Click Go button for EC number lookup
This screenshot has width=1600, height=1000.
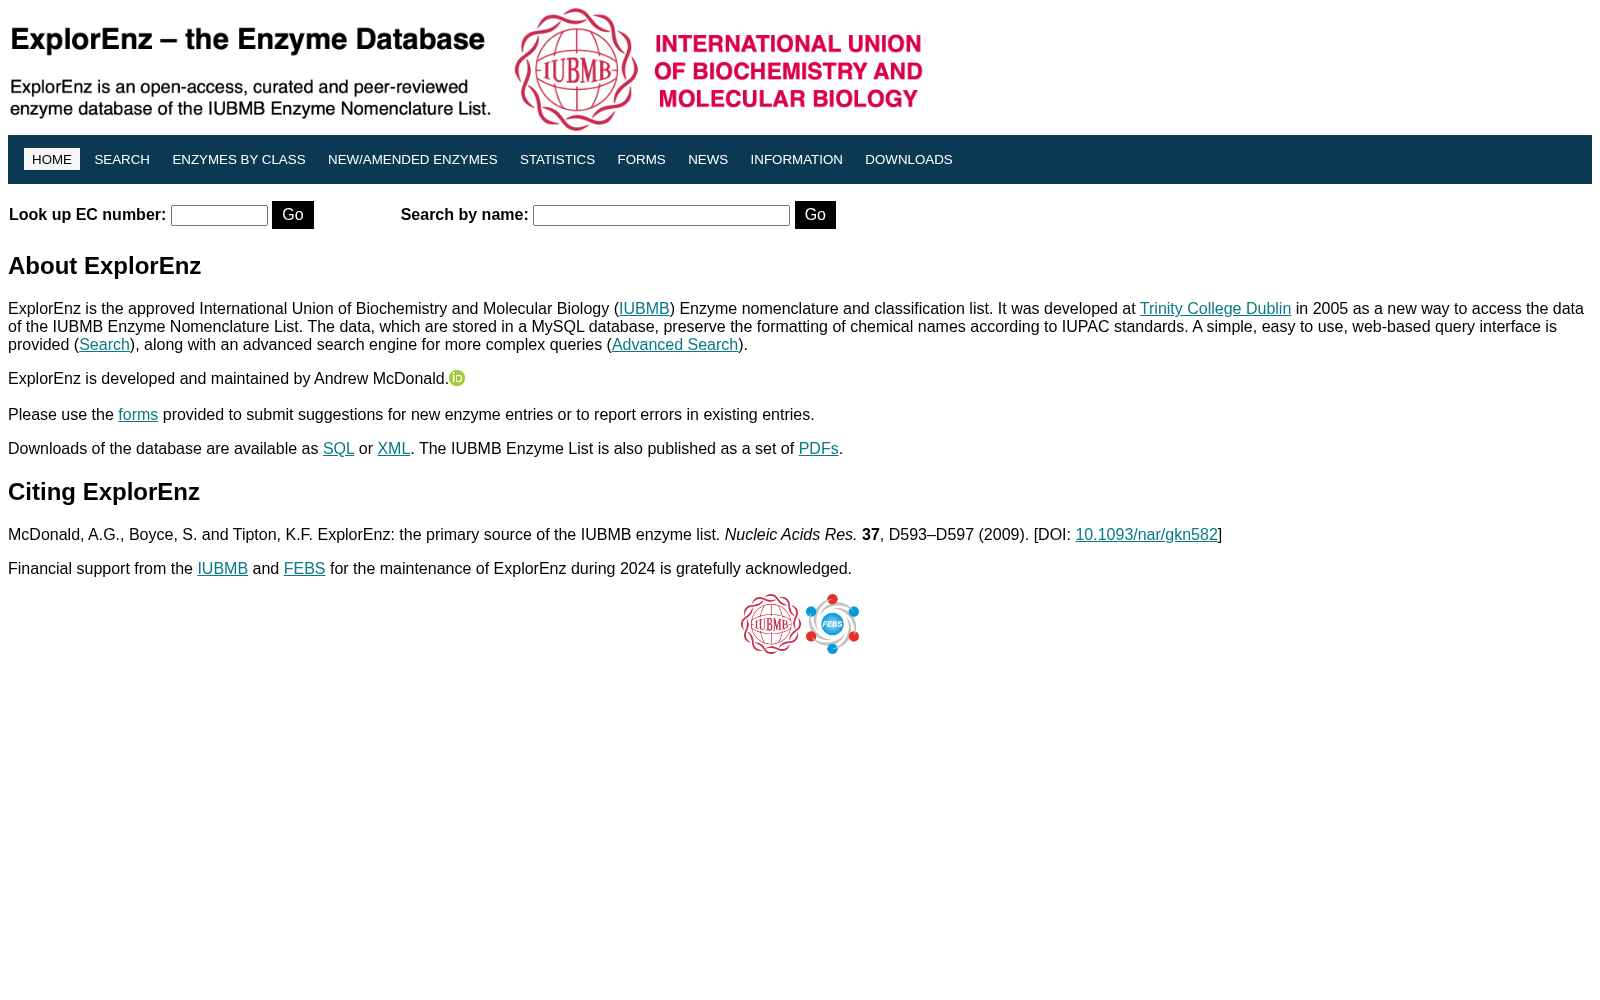pyautogui.click(x=293, y=215)
